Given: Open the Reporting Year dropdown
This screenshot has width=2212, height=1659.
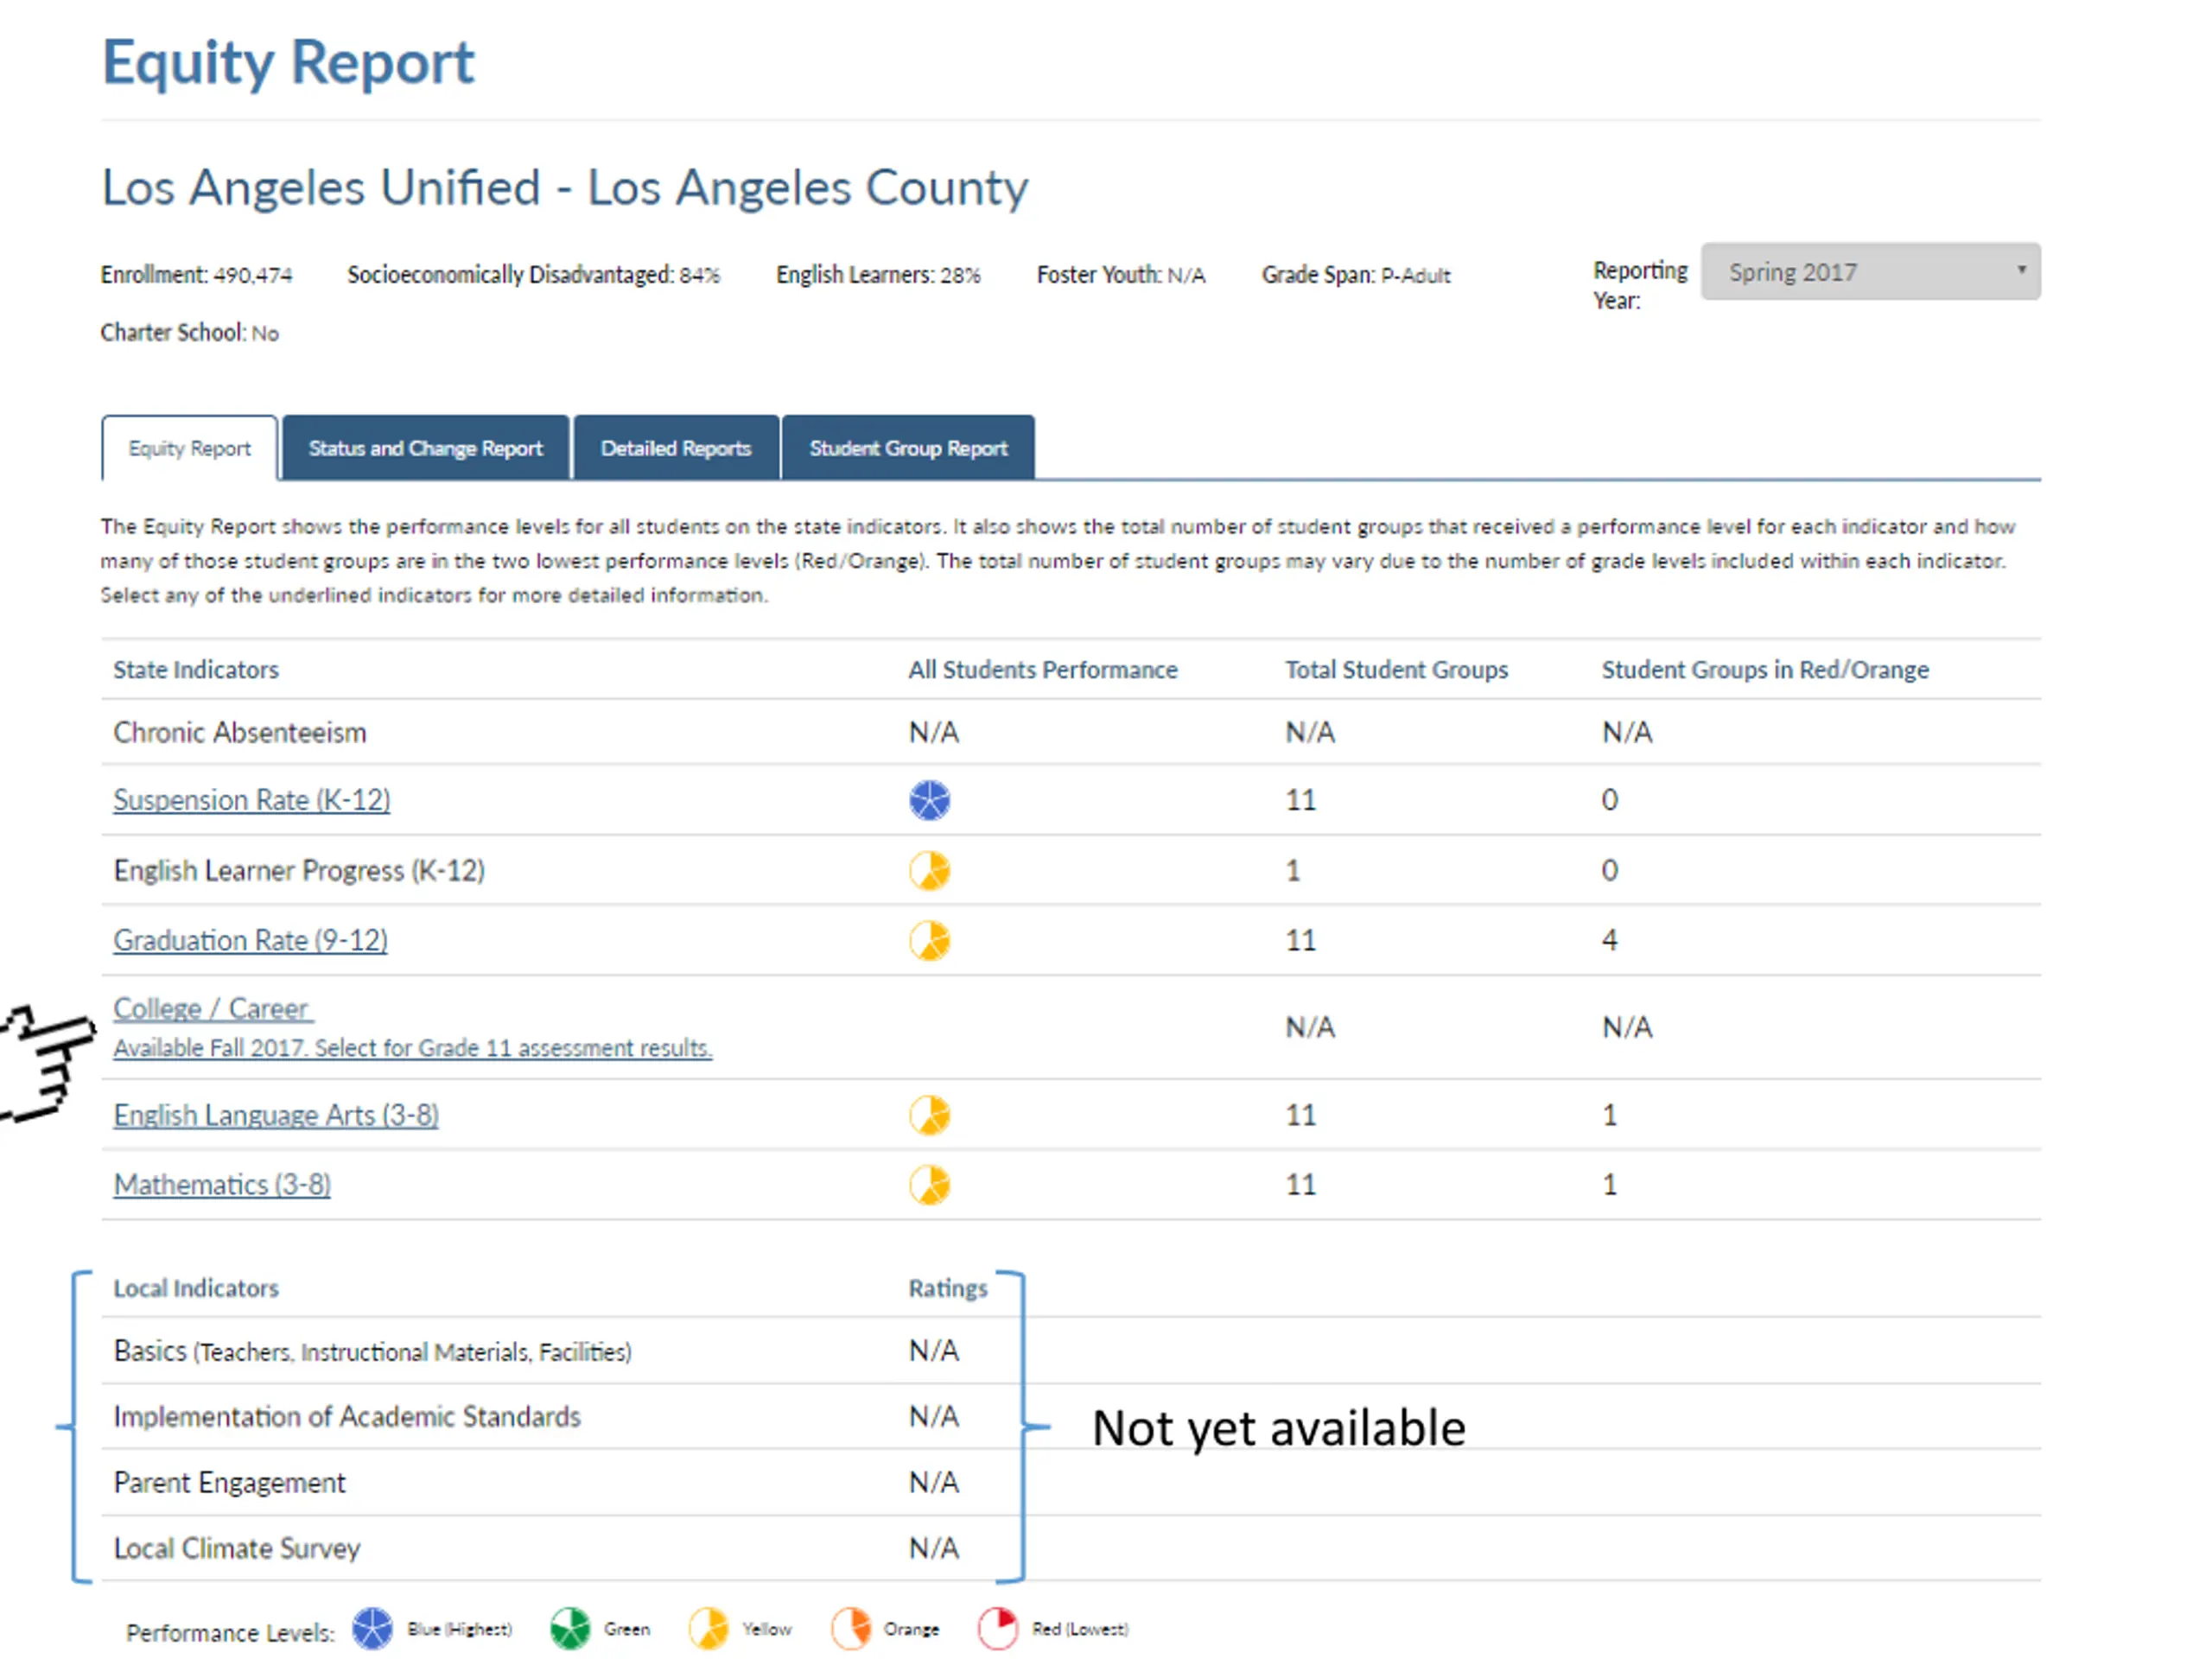Looking at the screenshot, I should (1870, 271).
